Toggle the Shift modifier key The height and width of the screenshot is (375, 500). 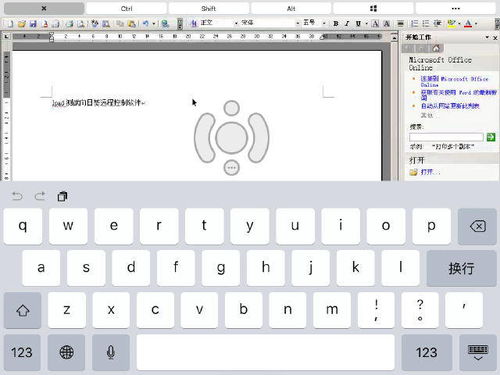click(209, 8)
